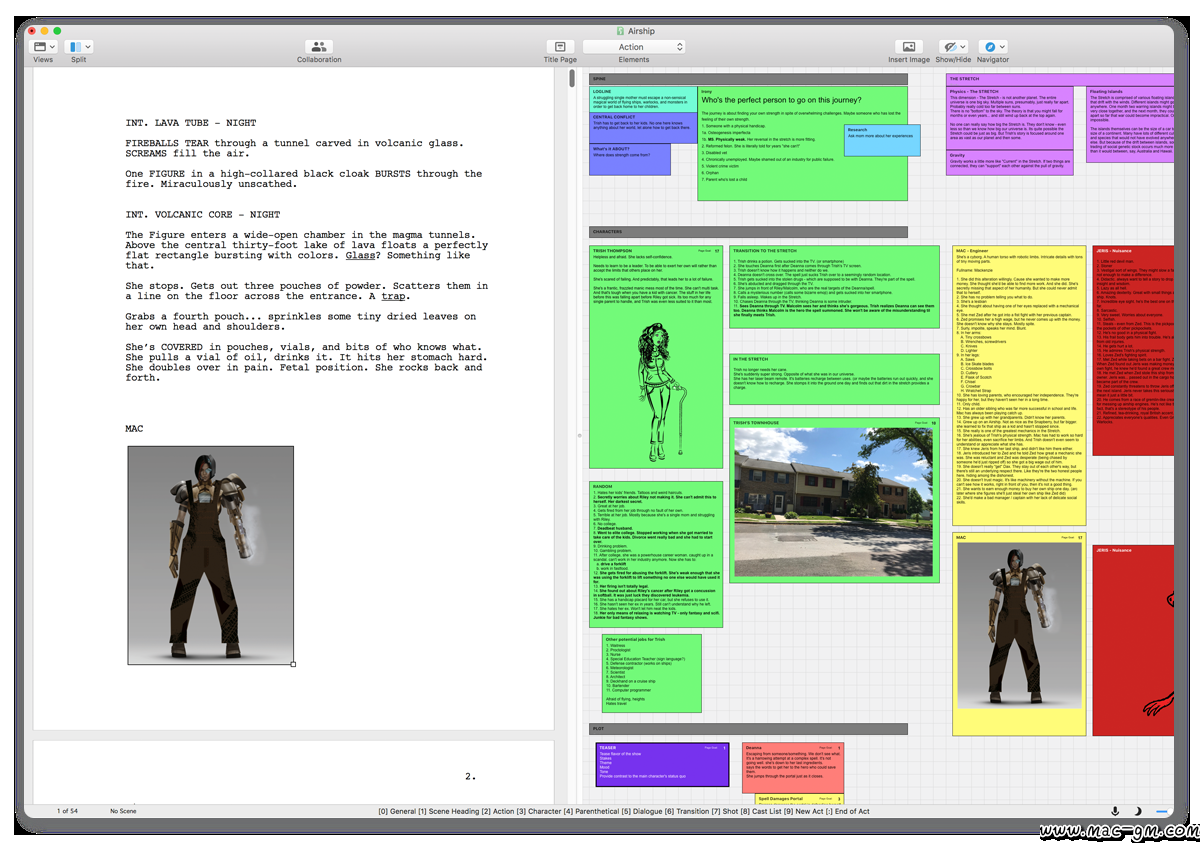The width and height of the screenshot is (1200, 843).
Task: Select the Dialogue element in status bar
Action: click(x=647, y=811)
